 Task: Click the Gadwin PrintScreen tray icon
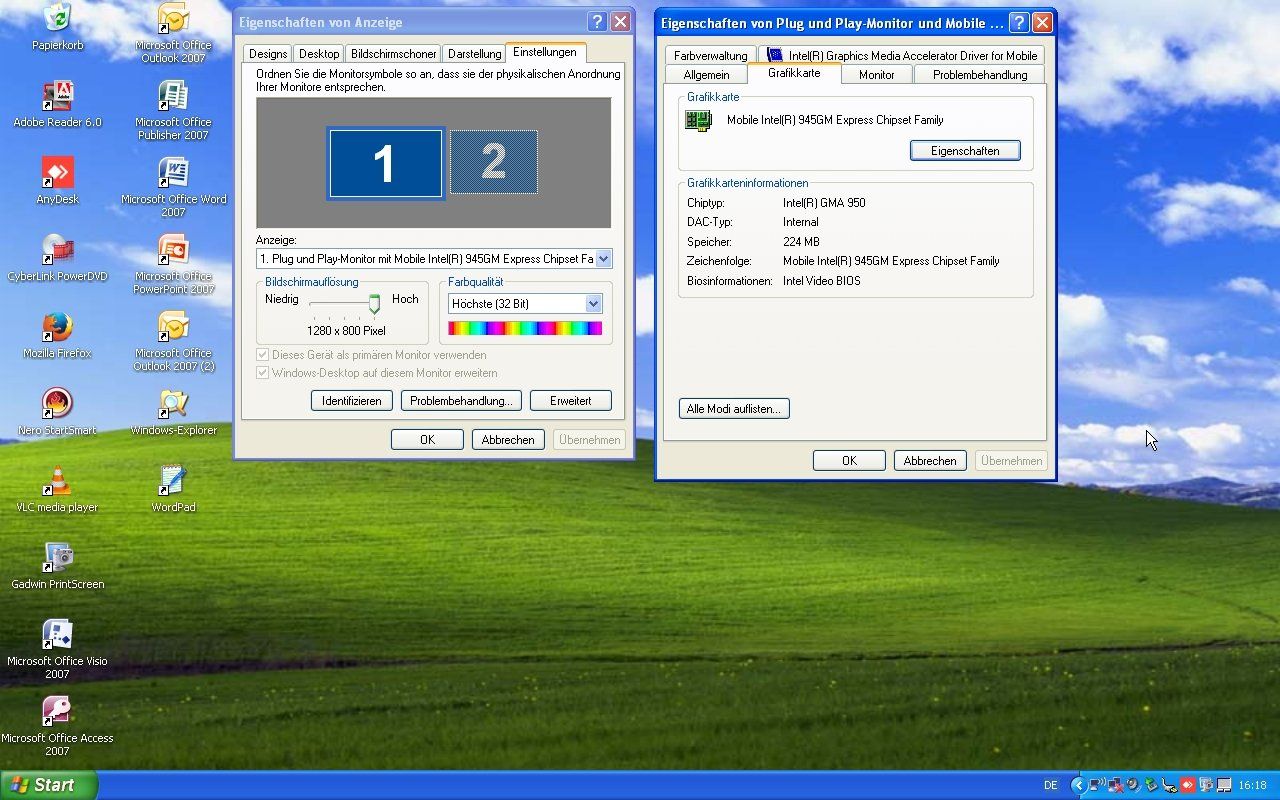1206,785
